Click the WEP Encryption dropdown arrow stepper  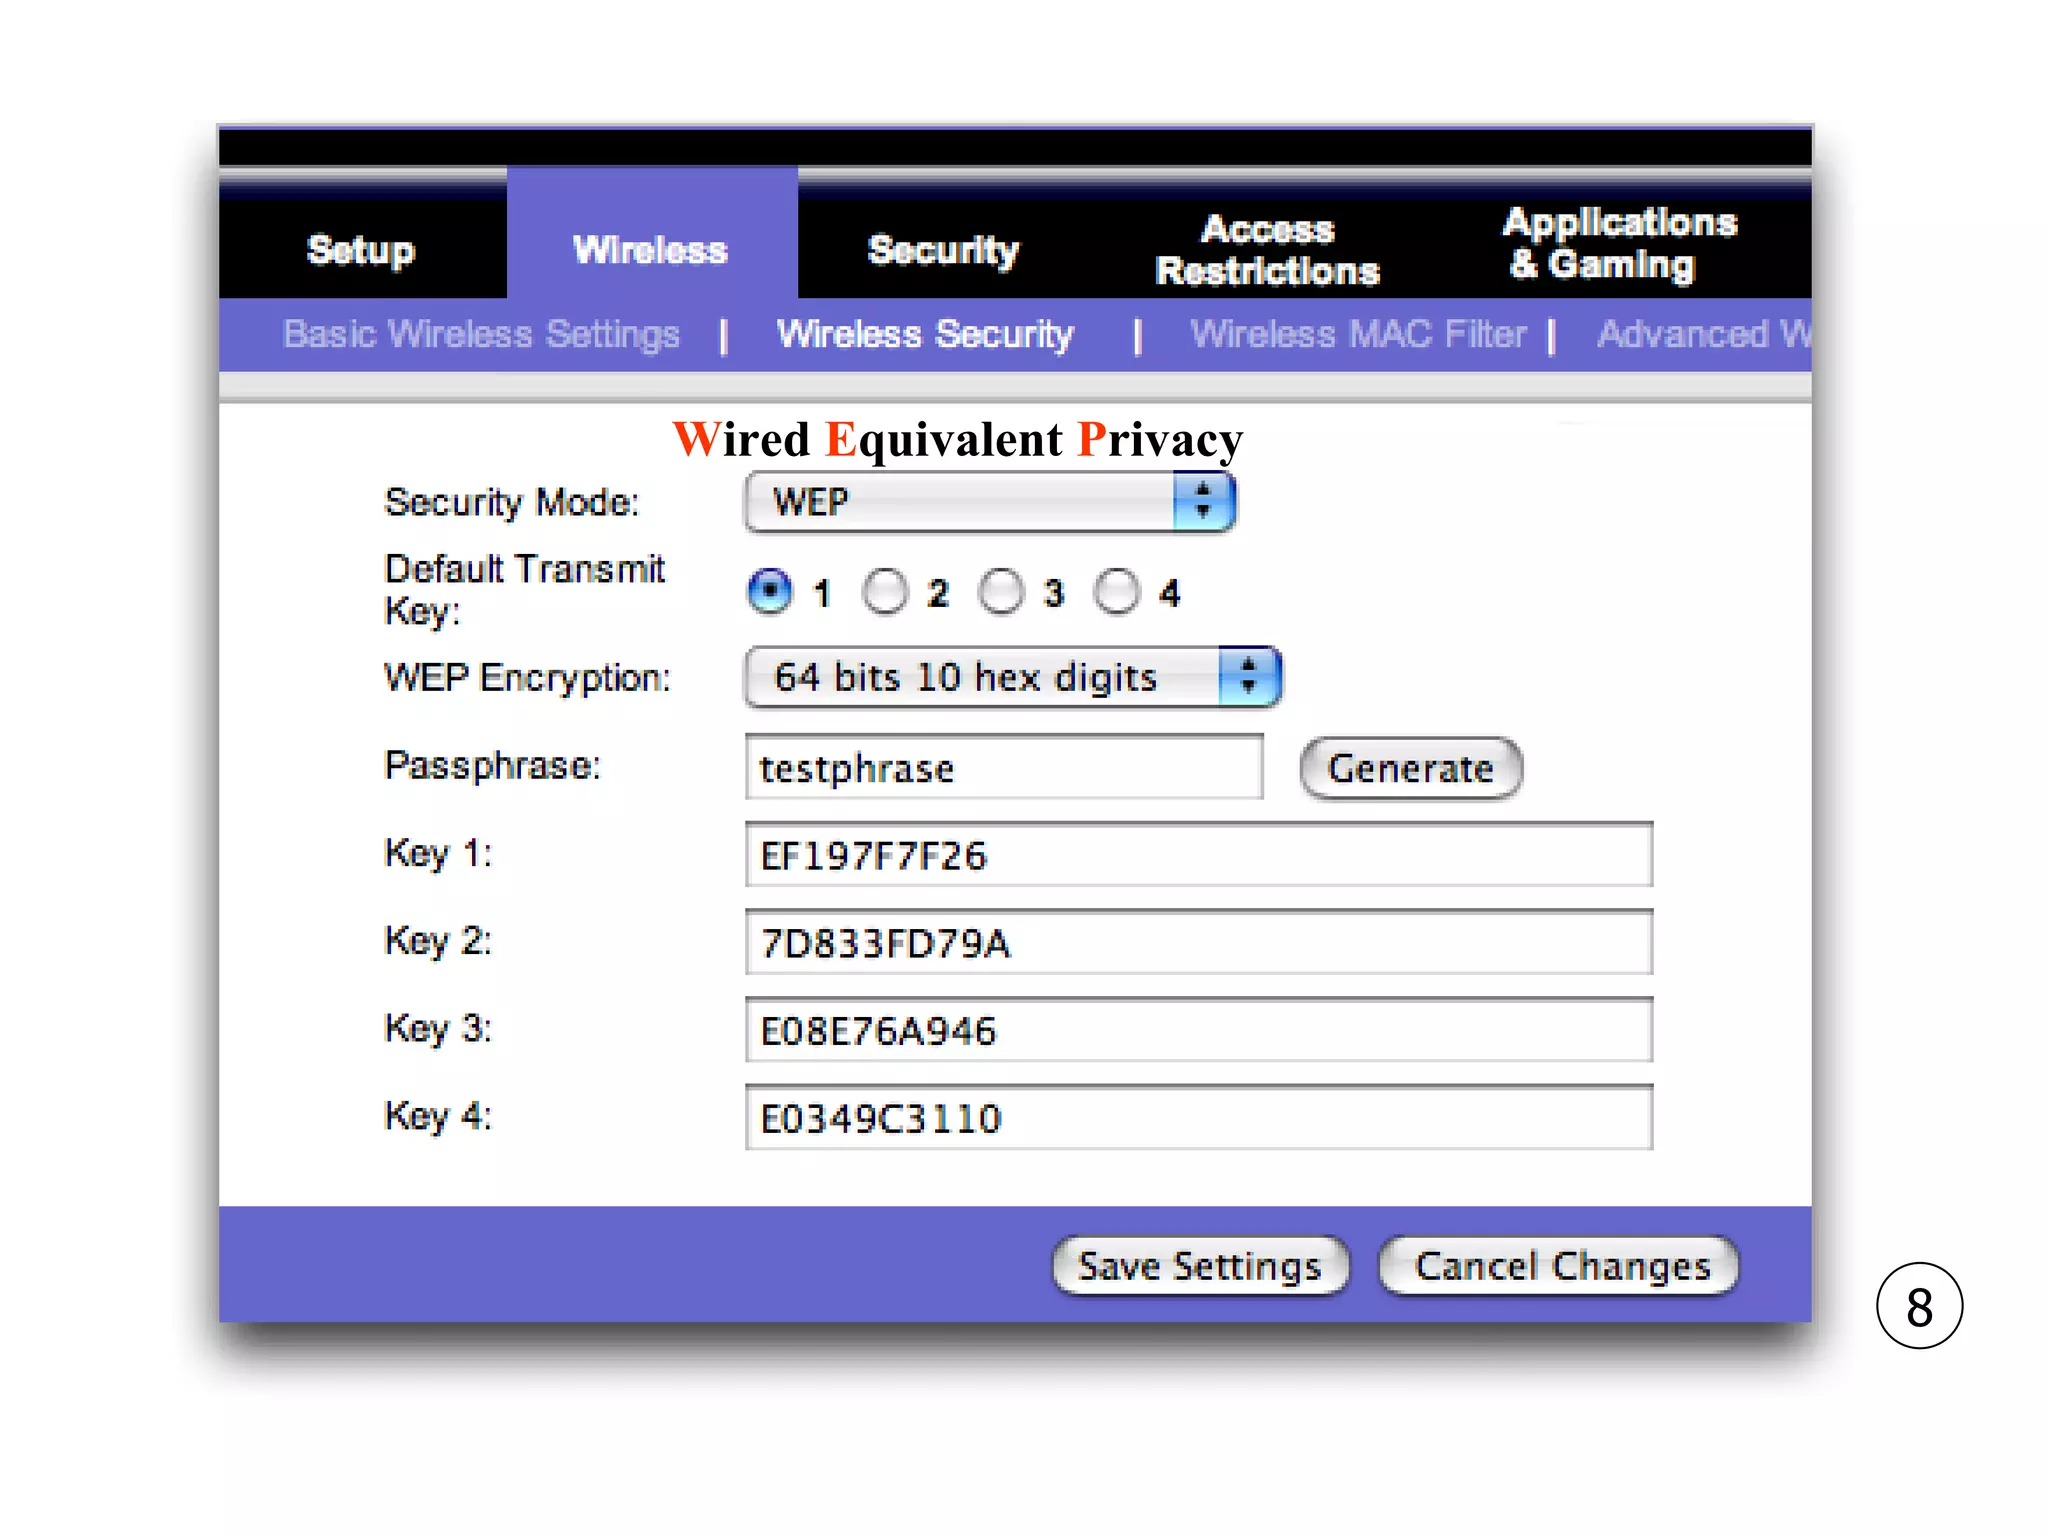click(x=1248, y=677)
